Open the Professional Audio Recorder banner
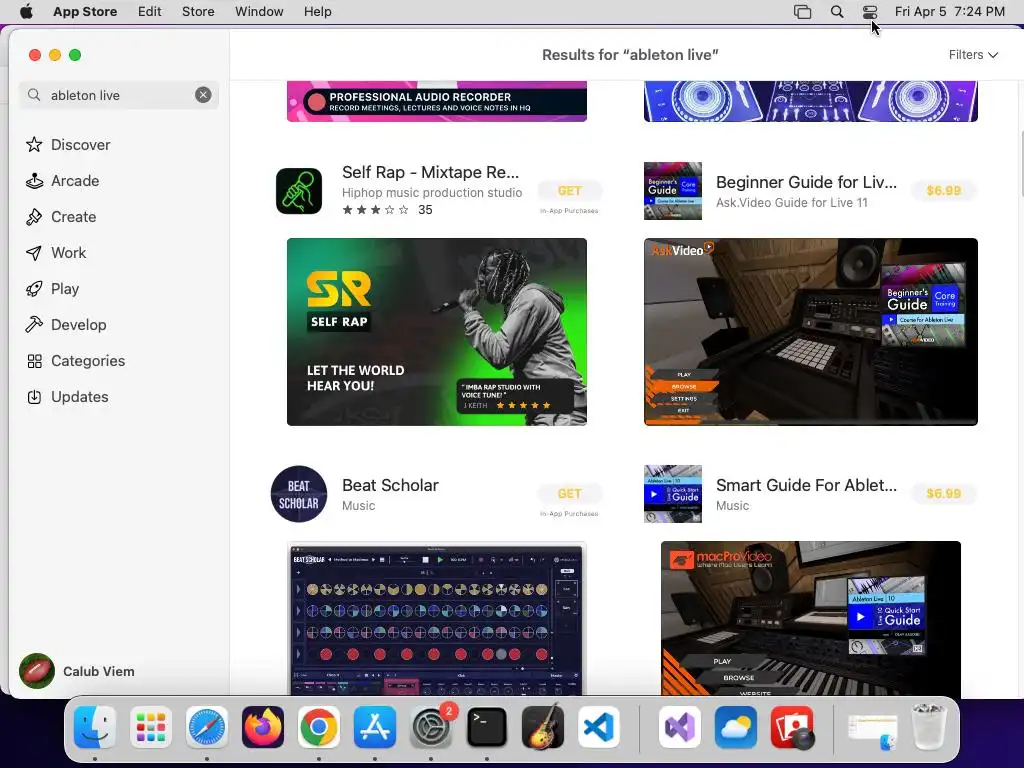 (x=437, y=101)
